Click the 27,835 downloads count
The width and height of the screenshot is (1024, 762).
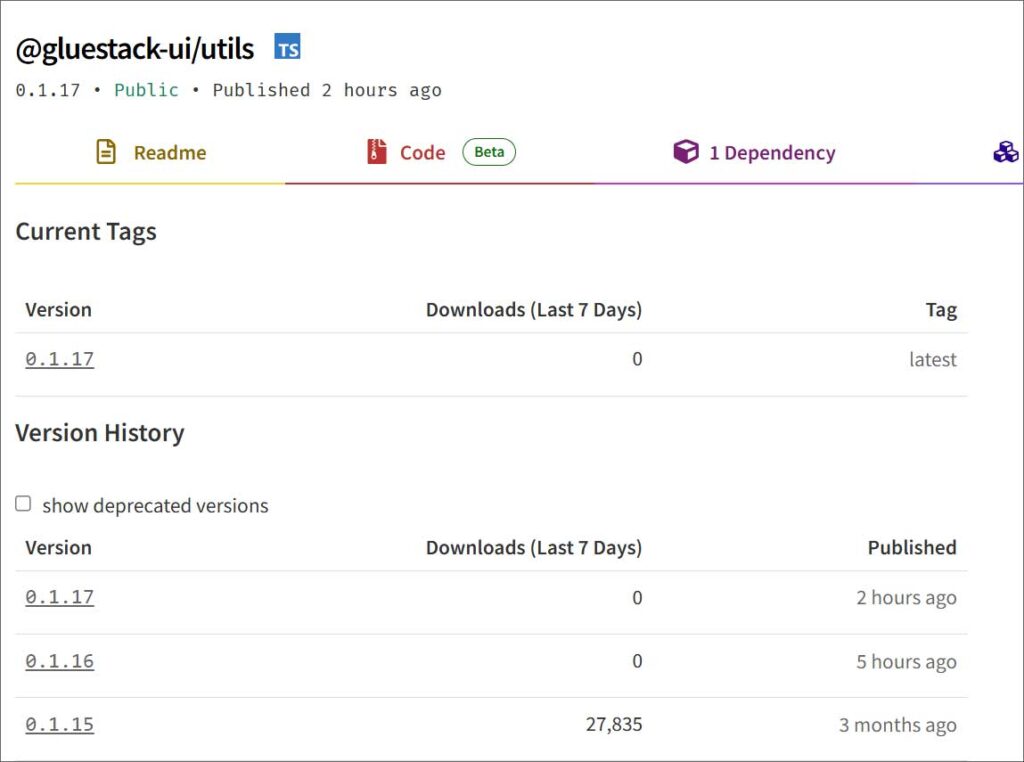[x=613, y=725]
